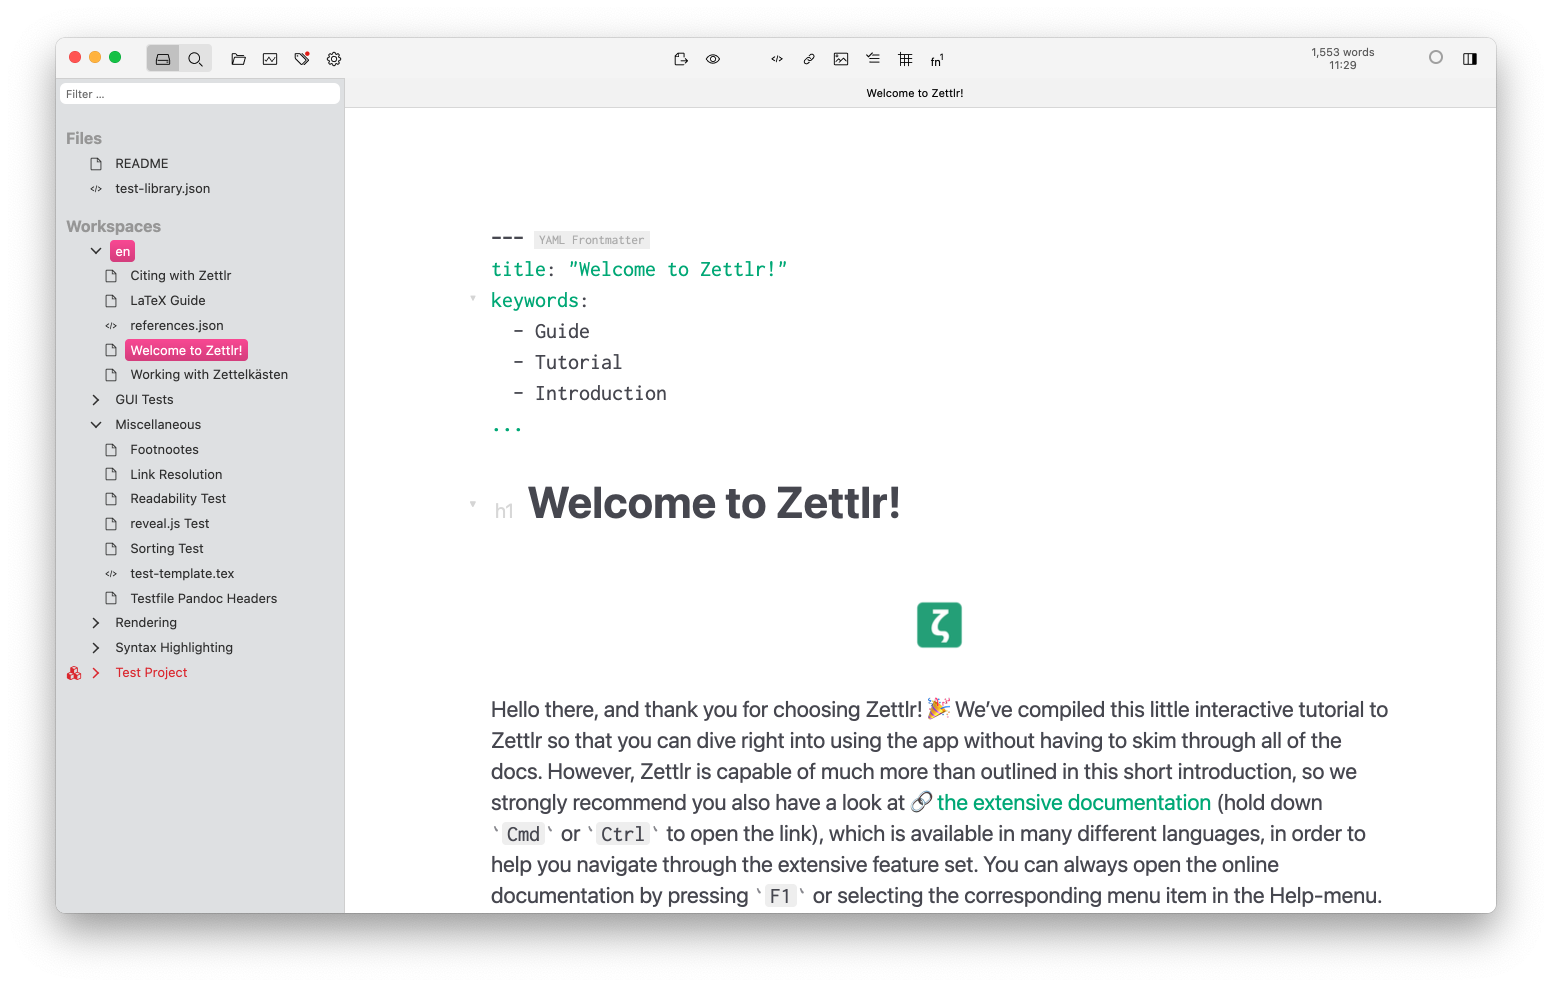Open the writing statistics chart icon

[270, 59]
